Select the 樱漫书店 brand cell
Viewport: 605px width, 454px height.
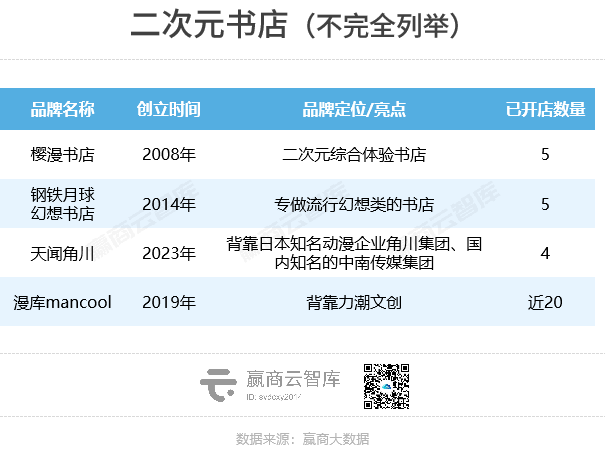pos(63,155)
